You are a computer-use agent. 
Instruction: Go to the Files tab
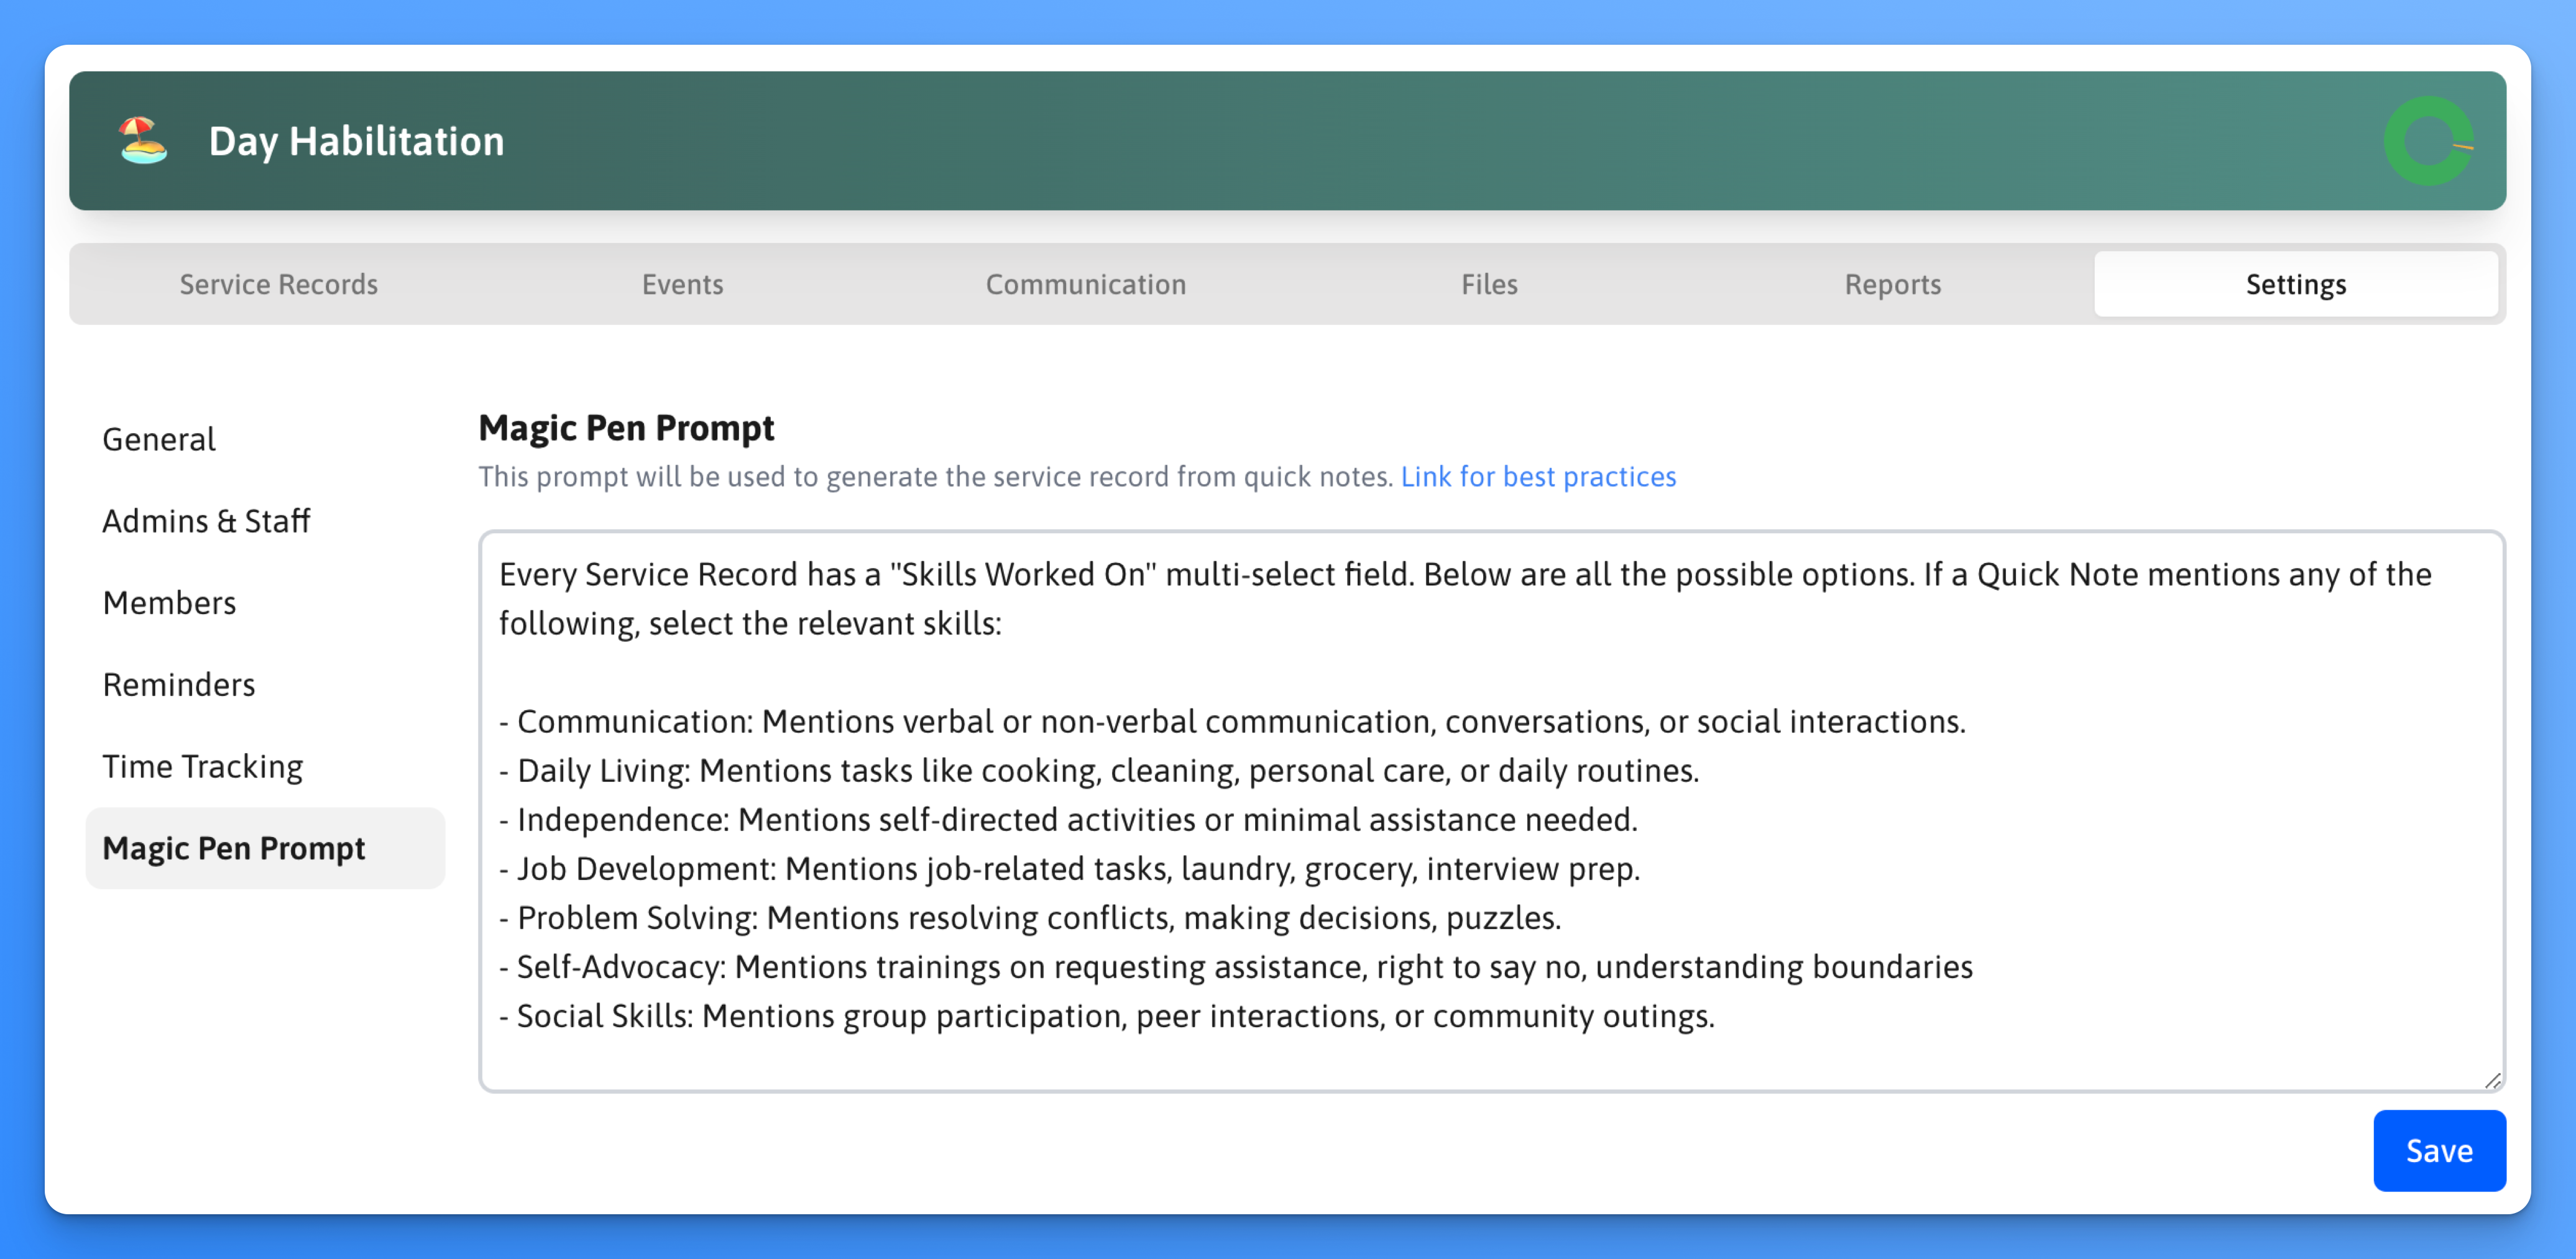tap(1489, 285)
